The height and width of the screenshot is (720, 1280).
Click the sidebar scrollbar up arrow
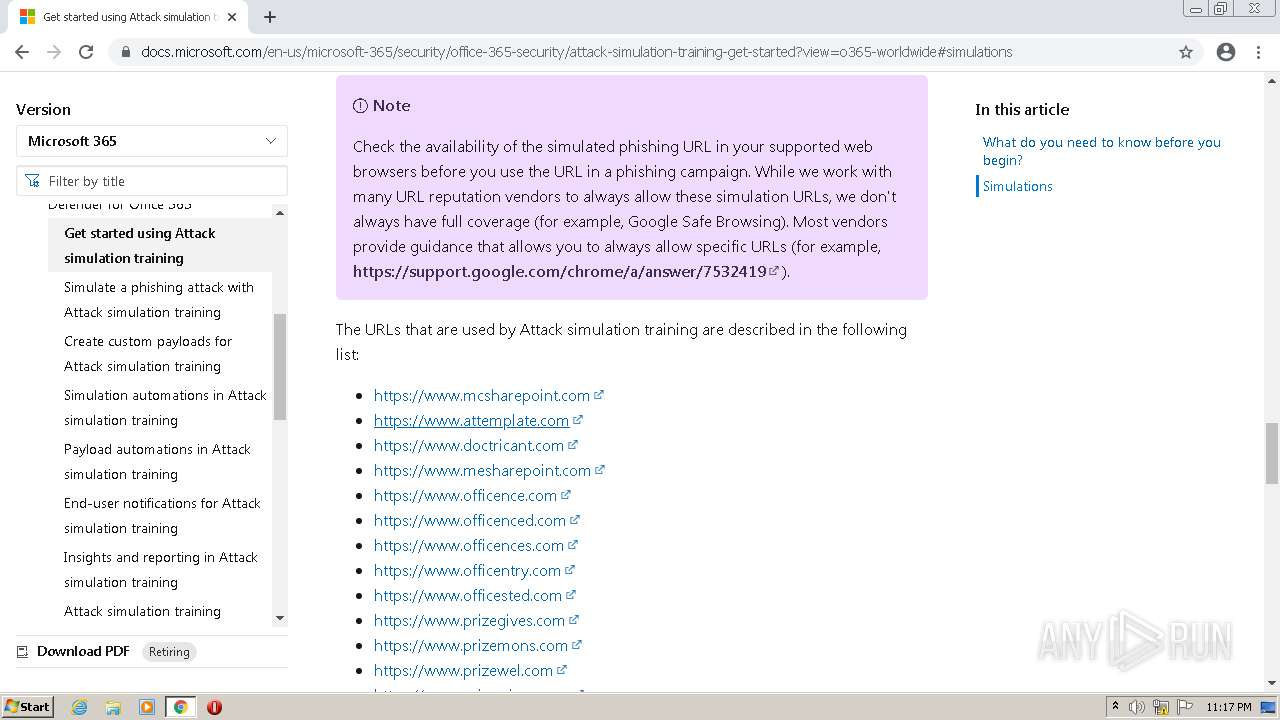coord(279,213)
